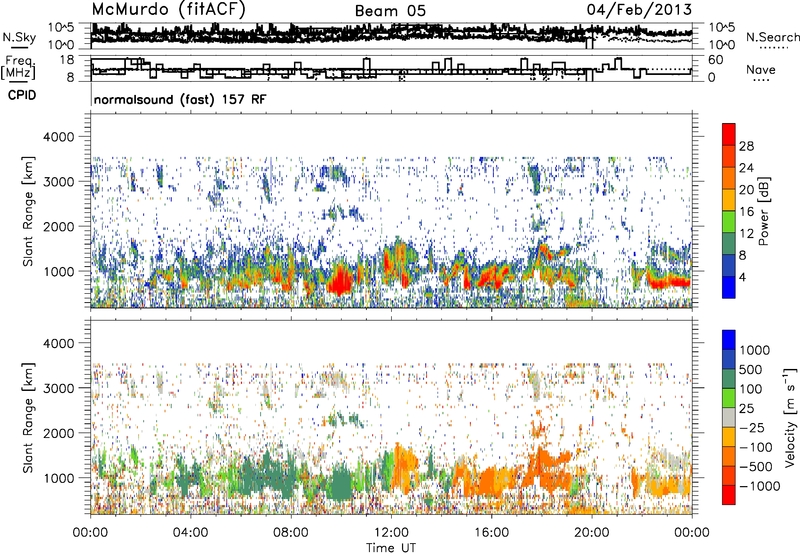The width and height of the screenshot is (800, 554).
Task: Click the "500" label on the Velocity colorbar
Action: click(x=751, y=370)
